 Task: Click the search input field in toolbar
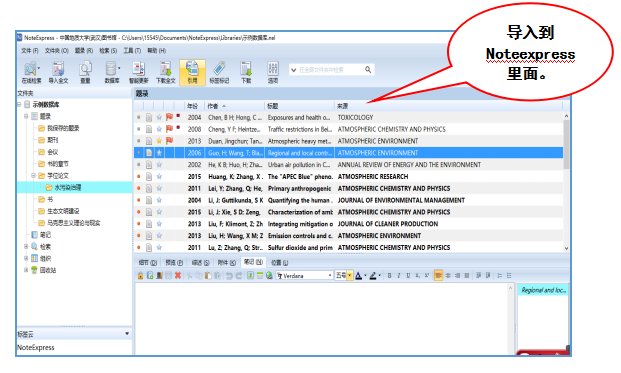coord(331,70)
